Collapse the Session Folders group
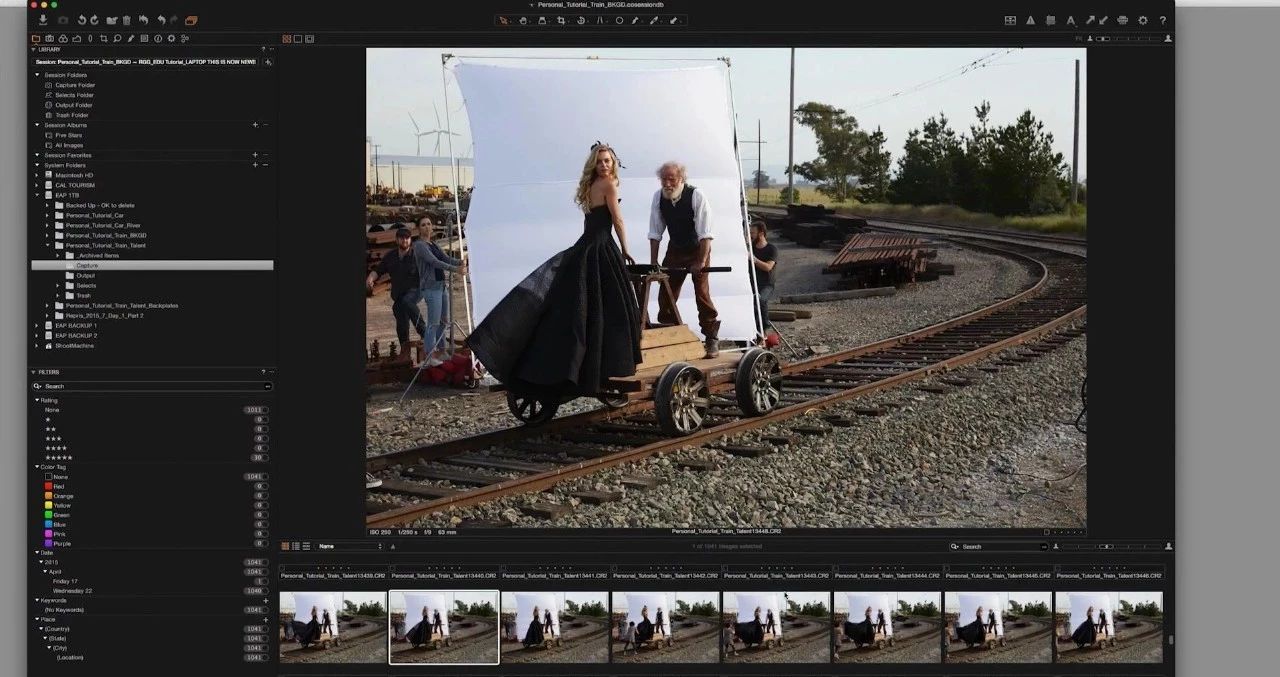The height and width of the screenshot is (677, 1280). [38, 75]
